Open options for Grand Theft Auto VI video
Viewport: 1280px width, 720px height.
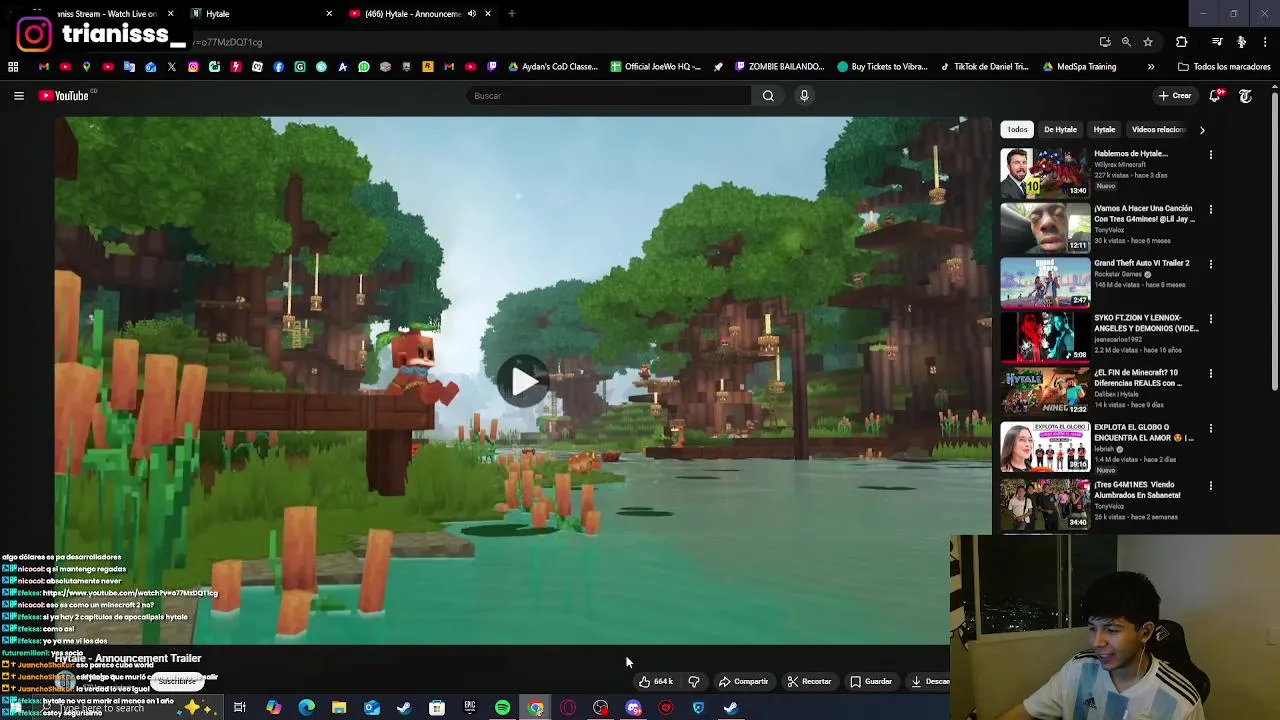(x=1211, y=265)
